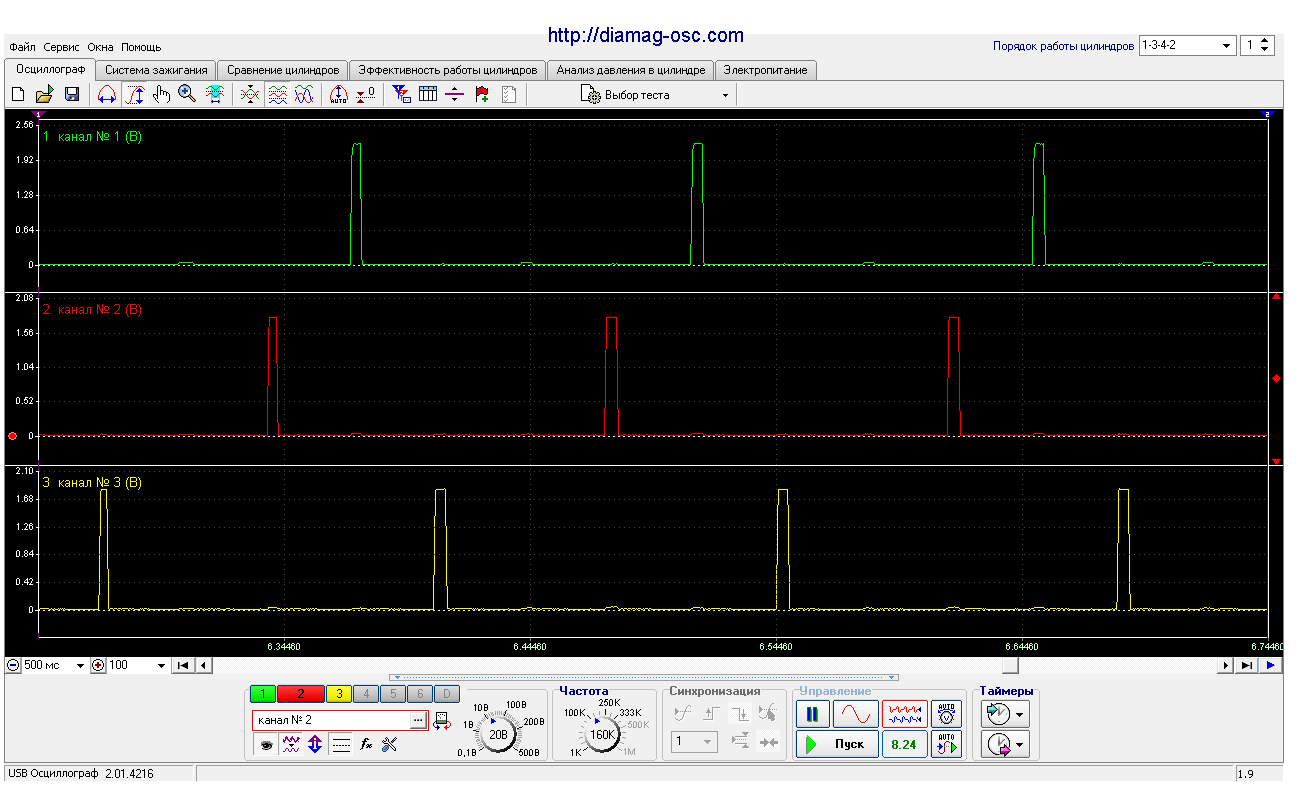This screenshot has height=786, width=1296.
Task: Click the auto voltage range icon
Action: coord(946,714)
